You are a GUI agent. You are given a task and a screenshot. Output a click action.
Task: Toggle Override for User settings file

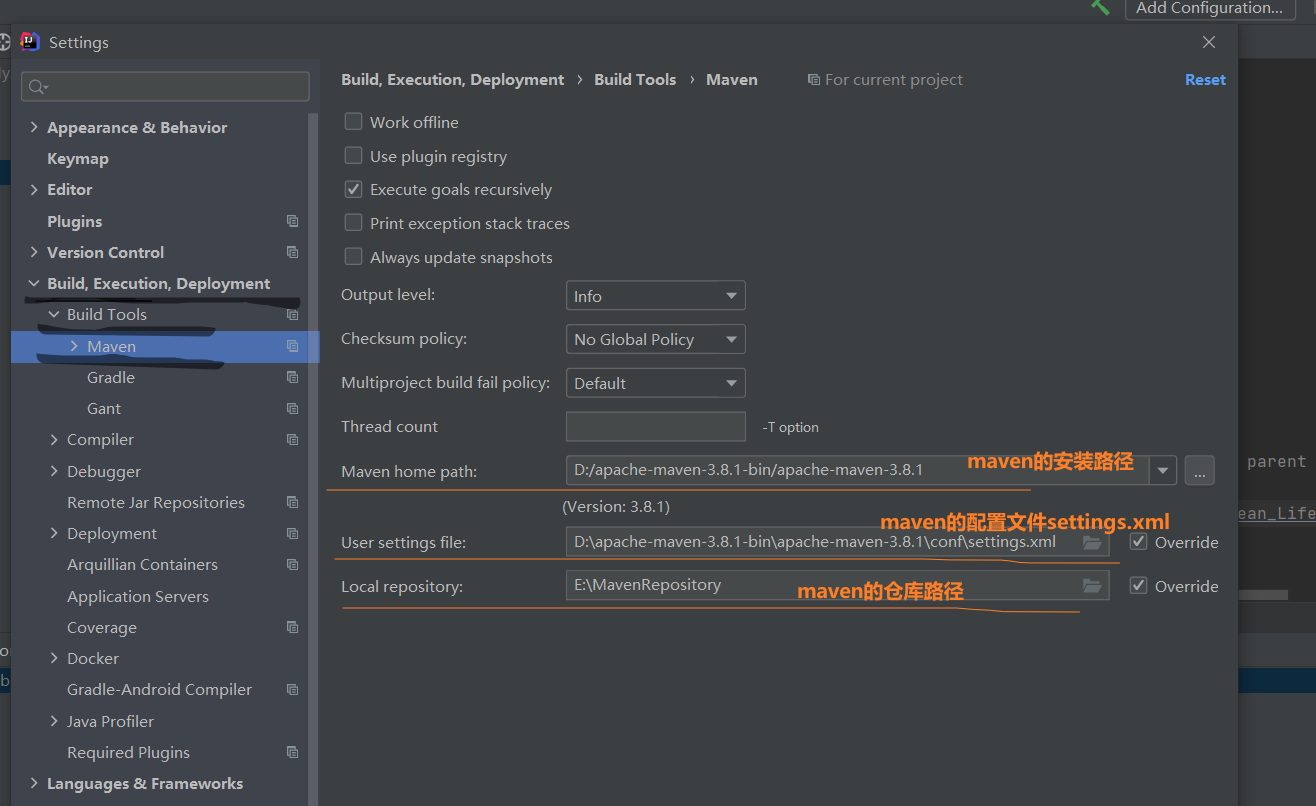[1138, 542]
